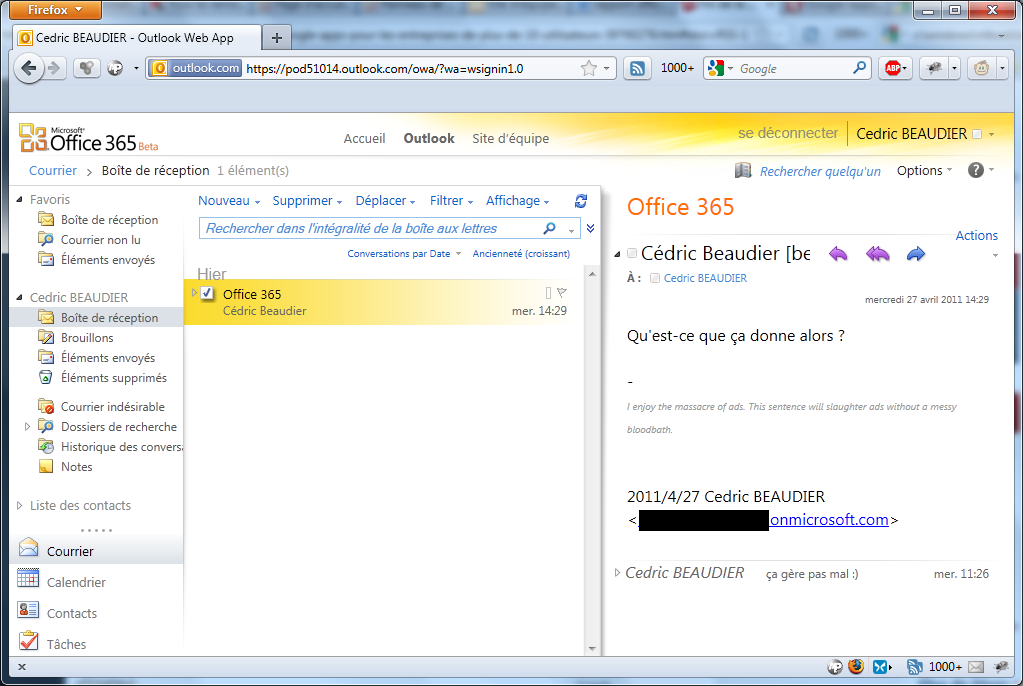The width and height of the screenshot is (1023, 686).
Task: Open Brouillons folder
Action: (87, 337)
